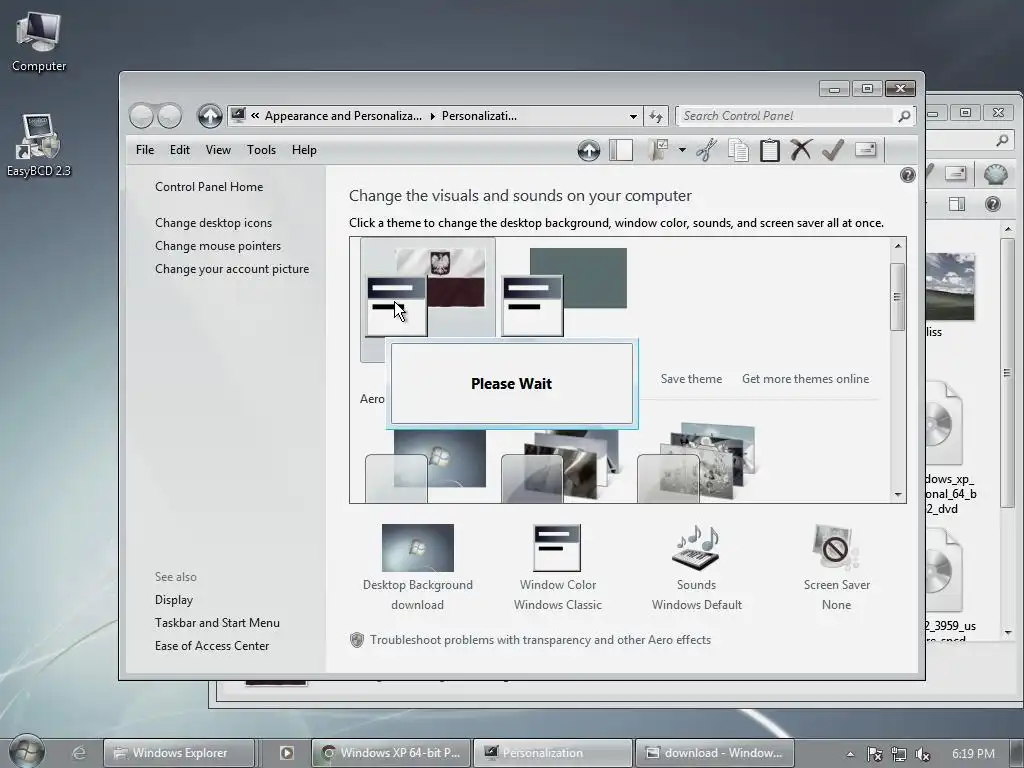Launch Internet Explorer from the taskbar
1024x768 pixels.
78,753
